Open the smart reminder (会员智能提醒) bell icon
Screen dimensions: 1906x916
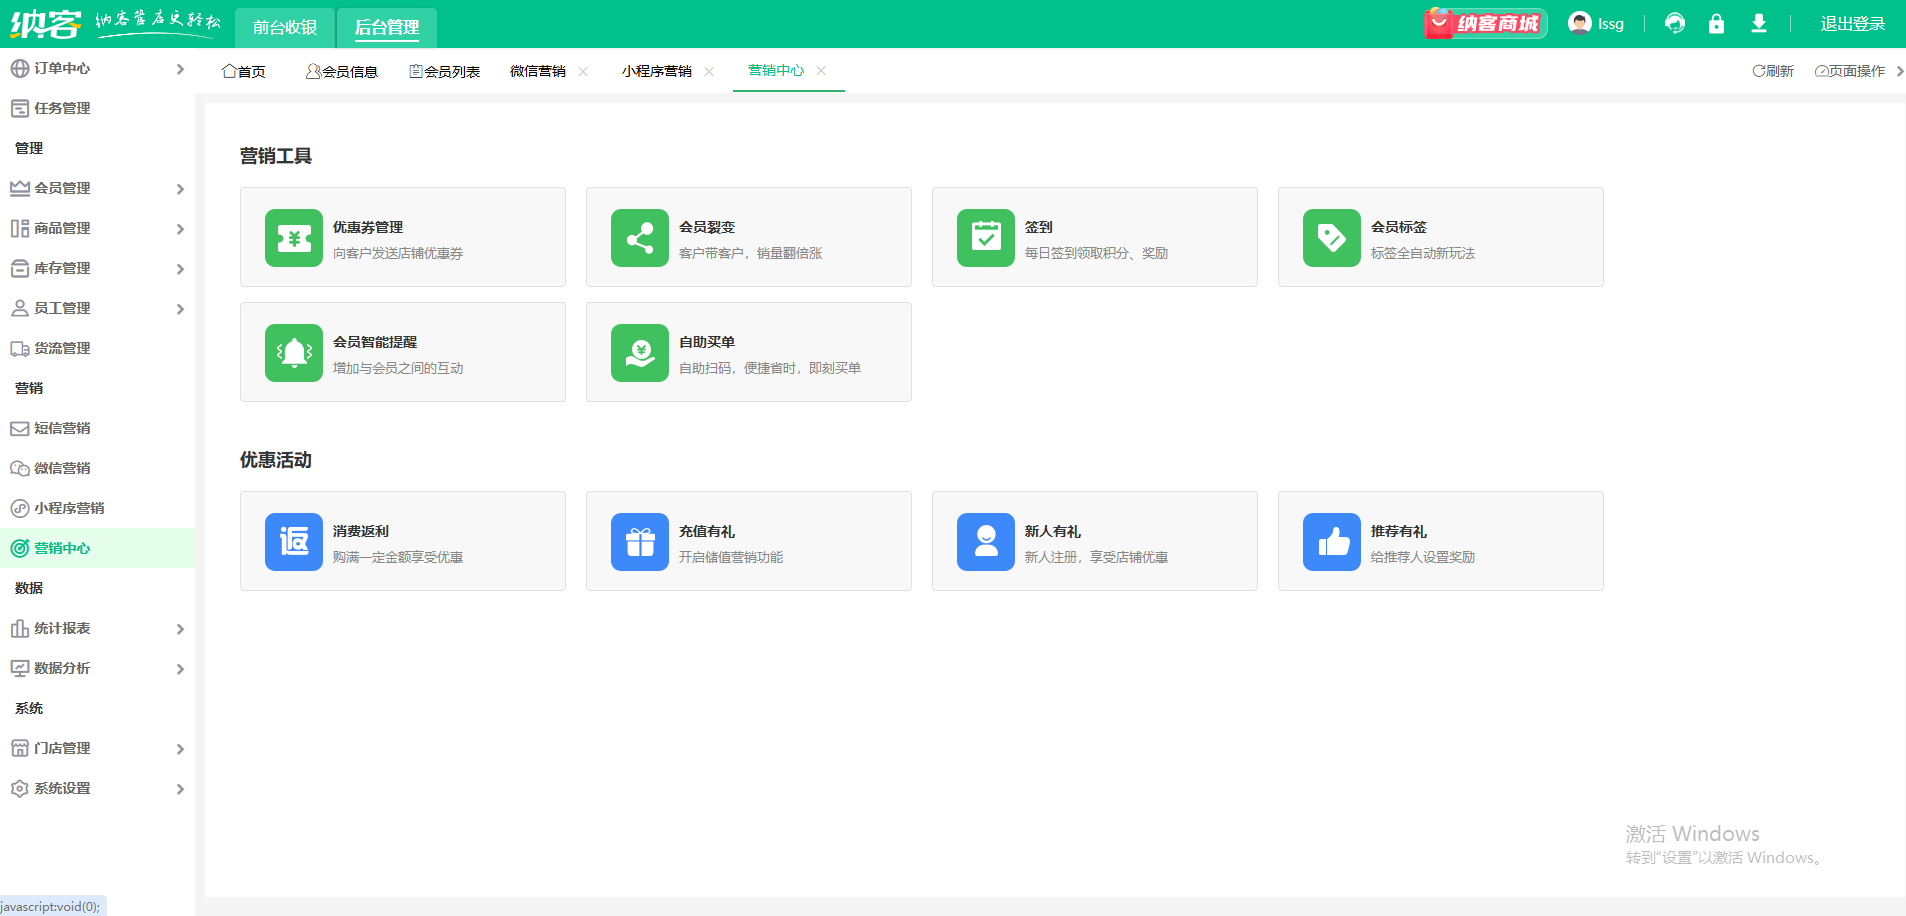click(x=293, y=353)
